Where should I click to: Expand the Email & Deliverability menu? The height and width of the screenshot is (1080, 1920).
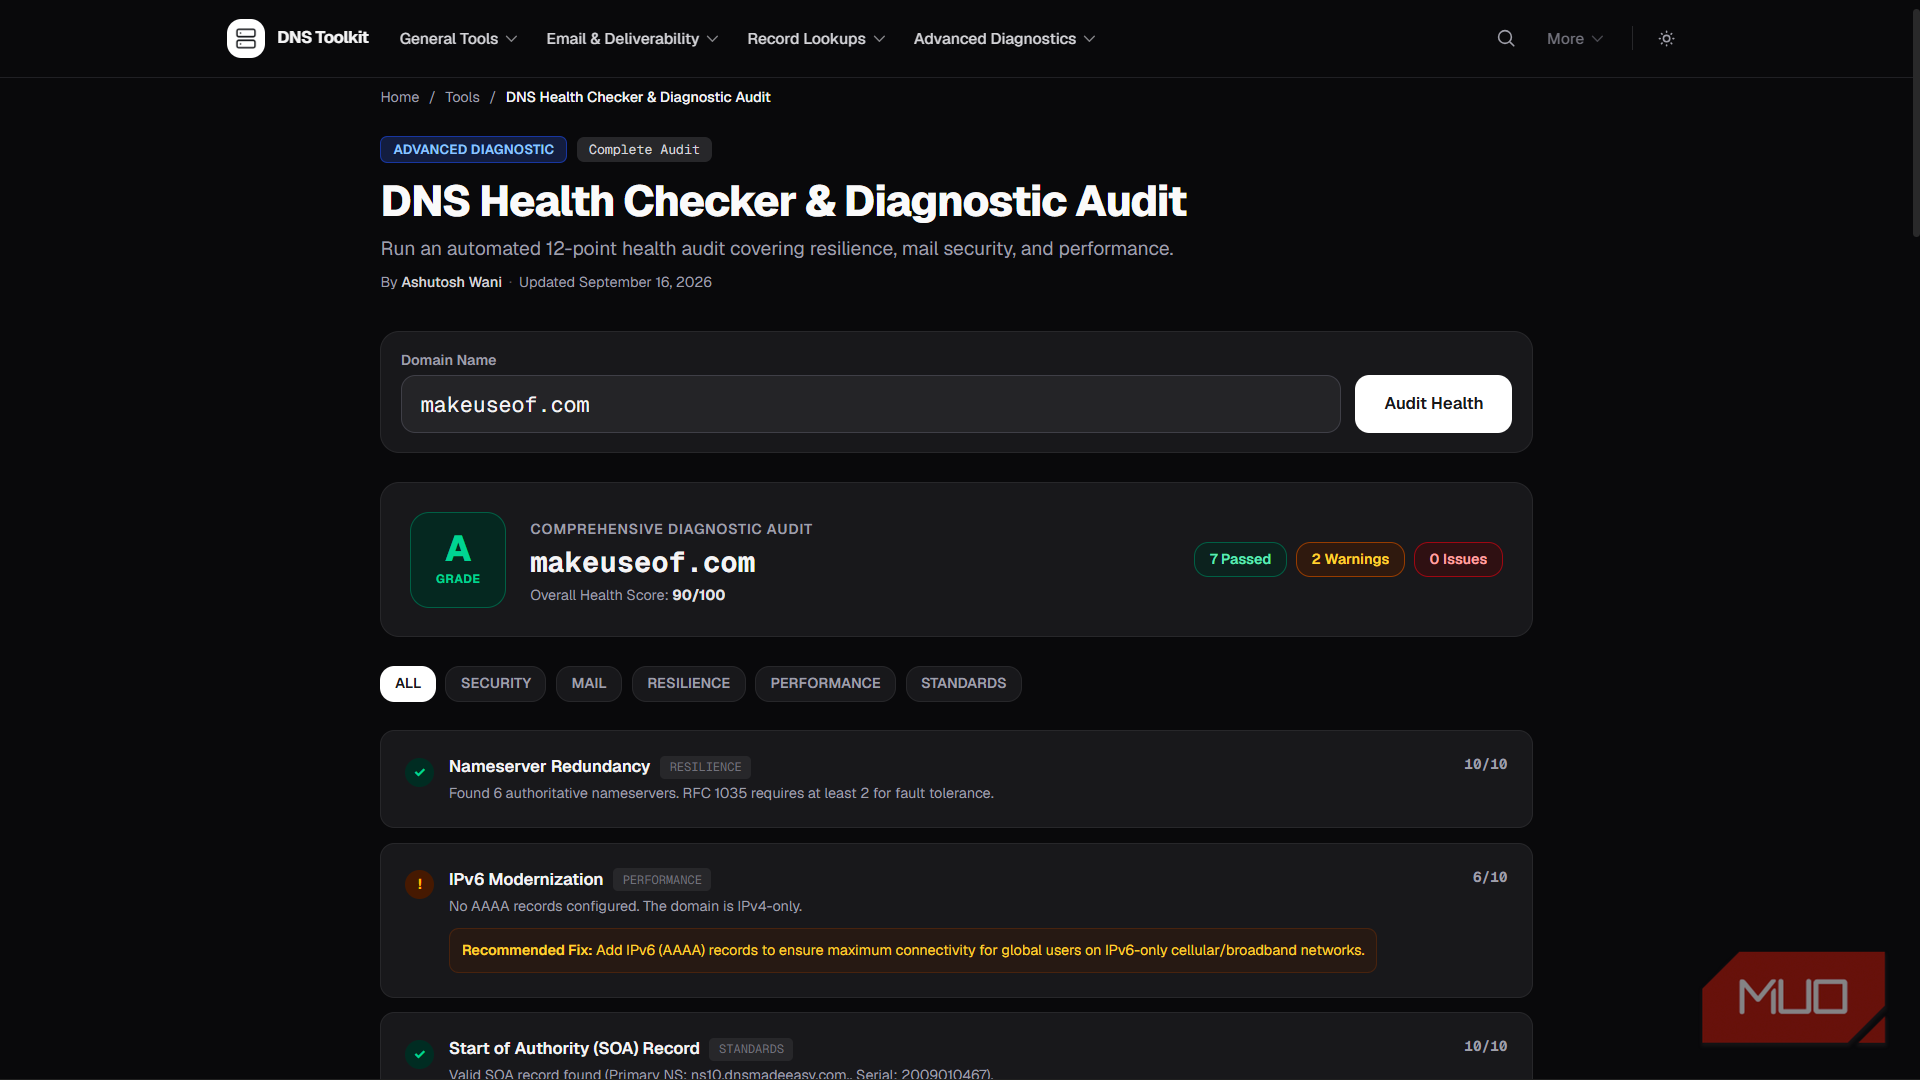632,38
